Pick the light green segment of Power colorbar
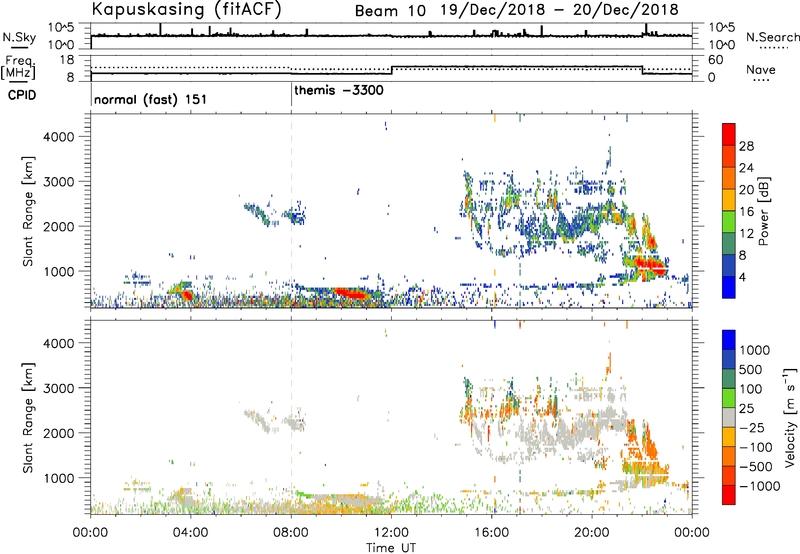 coord(729,222)
